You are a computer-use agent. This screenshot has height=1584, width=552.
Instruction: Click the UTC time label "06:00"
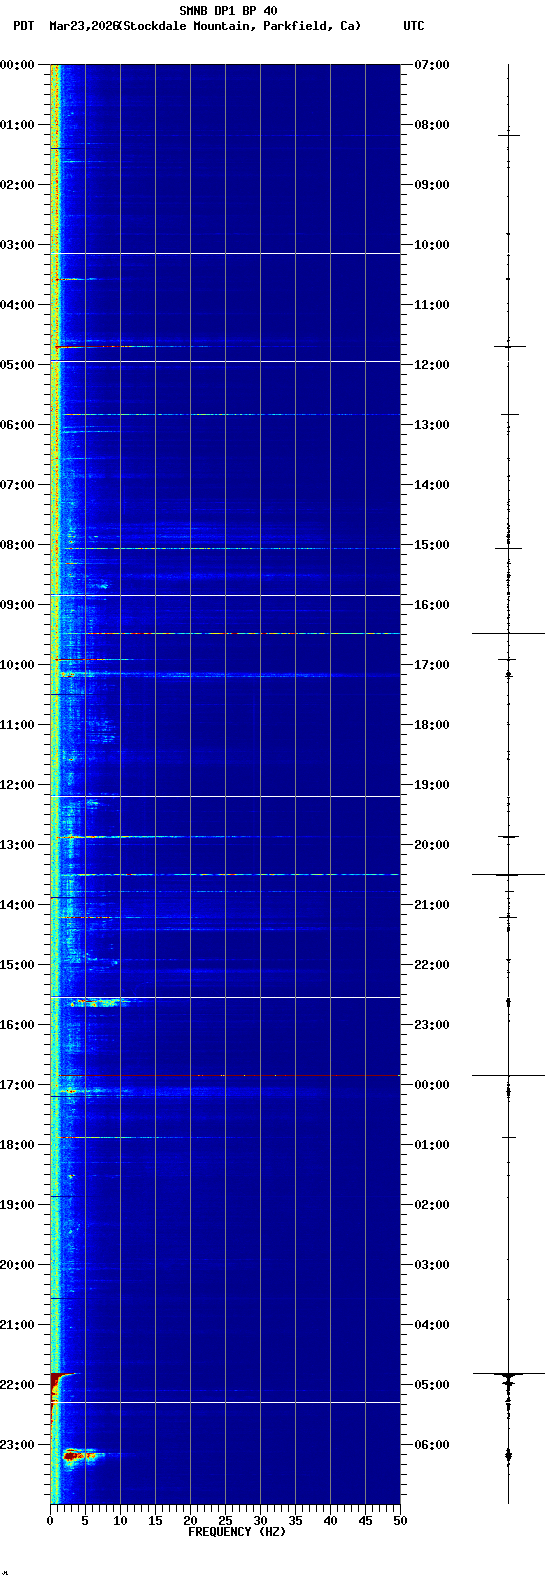click(432, 1445)
